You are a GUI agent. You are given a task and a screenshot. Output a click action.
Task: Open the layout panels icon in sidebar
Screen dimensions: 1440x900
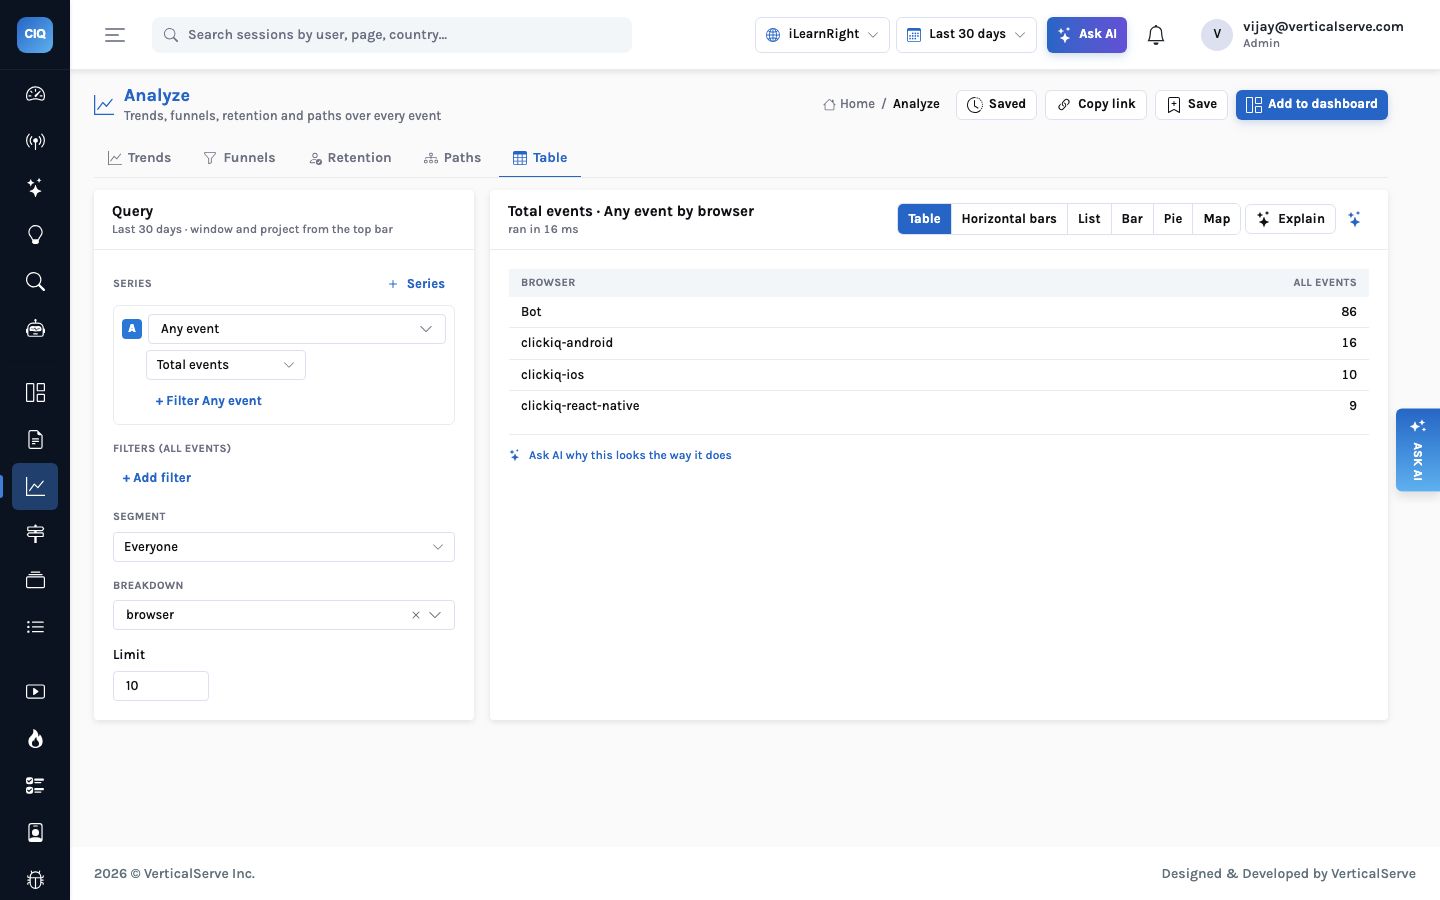[x=35, y=392]
